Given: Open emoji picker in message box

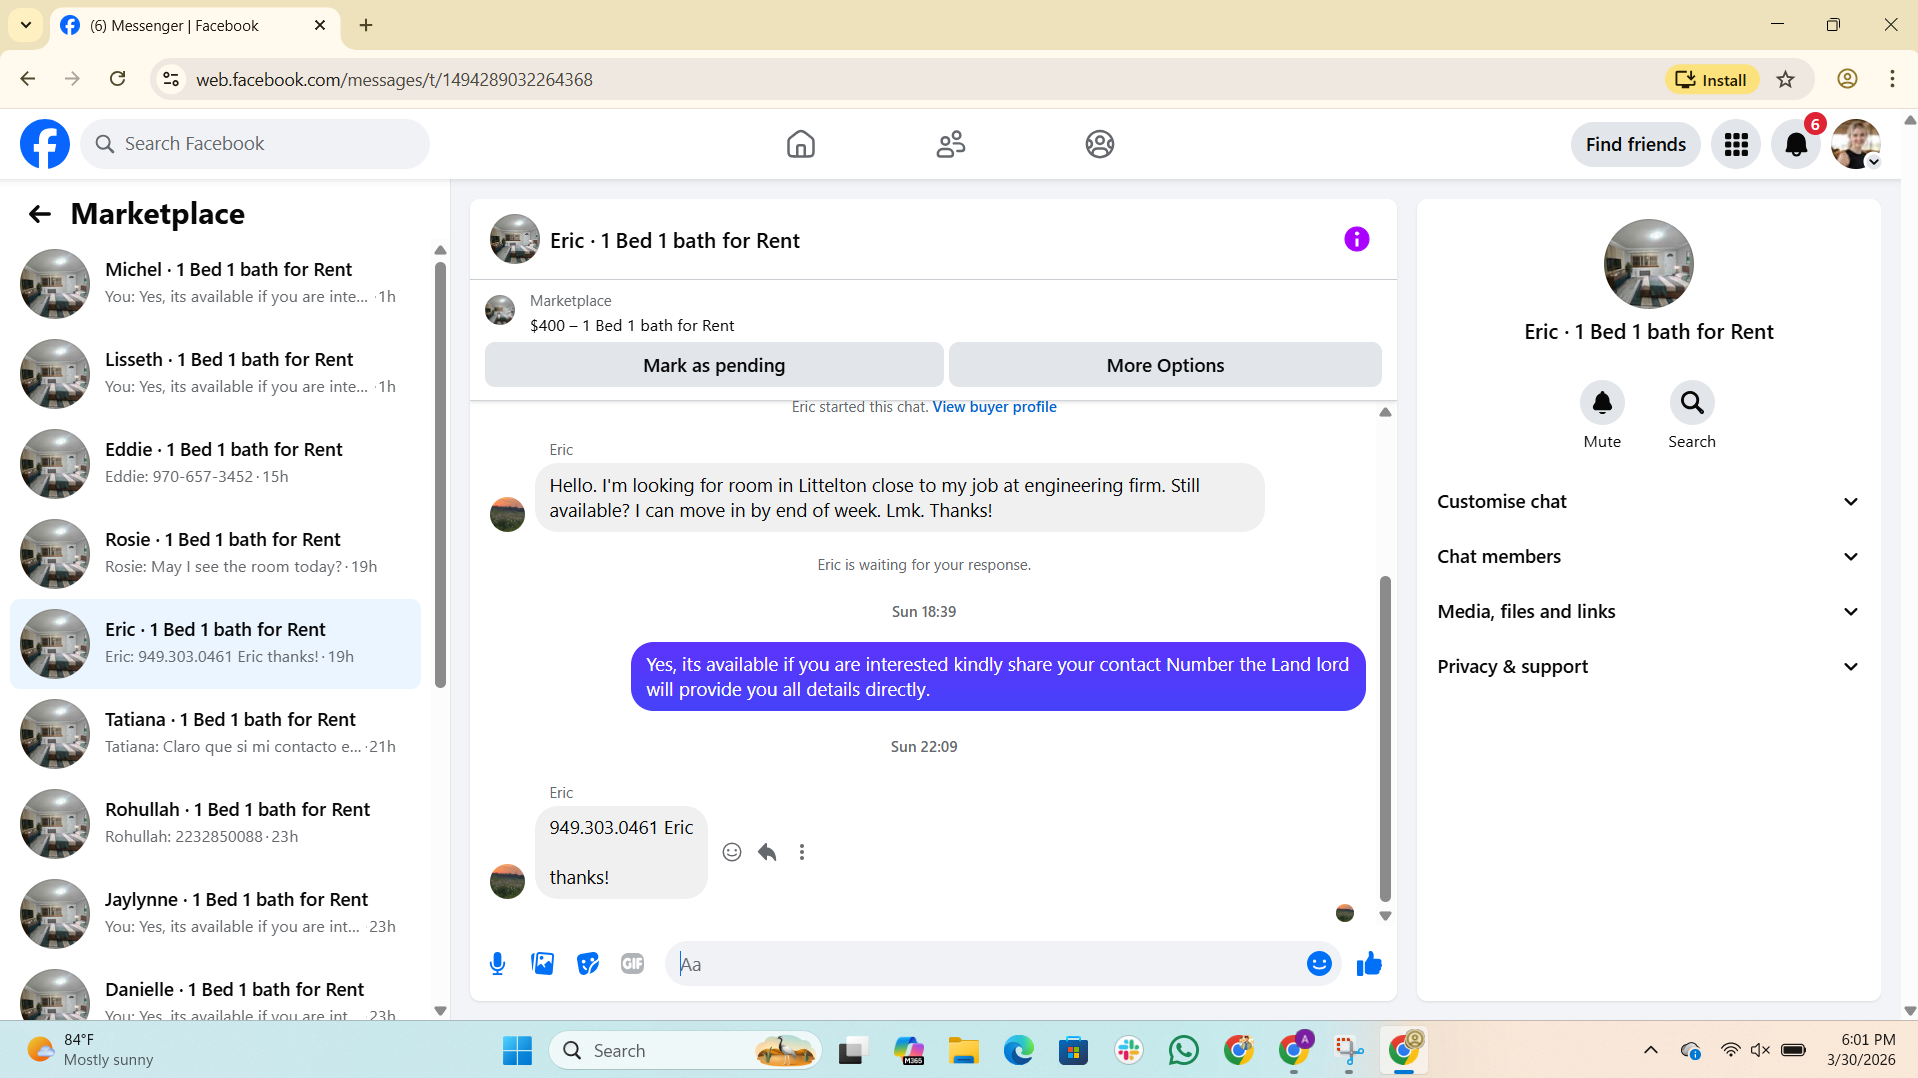Looking at the screenshot, I should pos(1318,964).
